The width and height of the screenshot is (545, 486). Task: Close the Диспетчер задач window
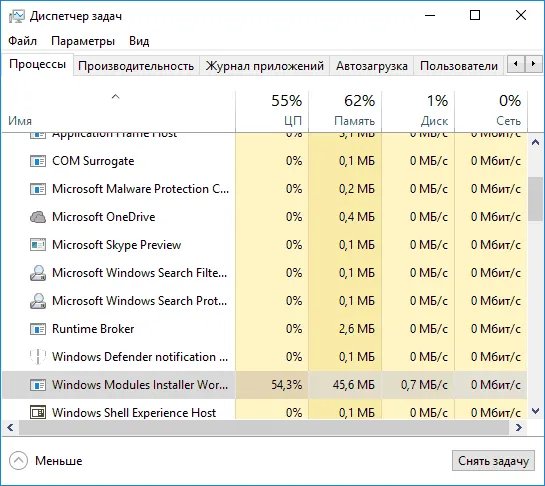pyautogui.click(x=521, y=15)
